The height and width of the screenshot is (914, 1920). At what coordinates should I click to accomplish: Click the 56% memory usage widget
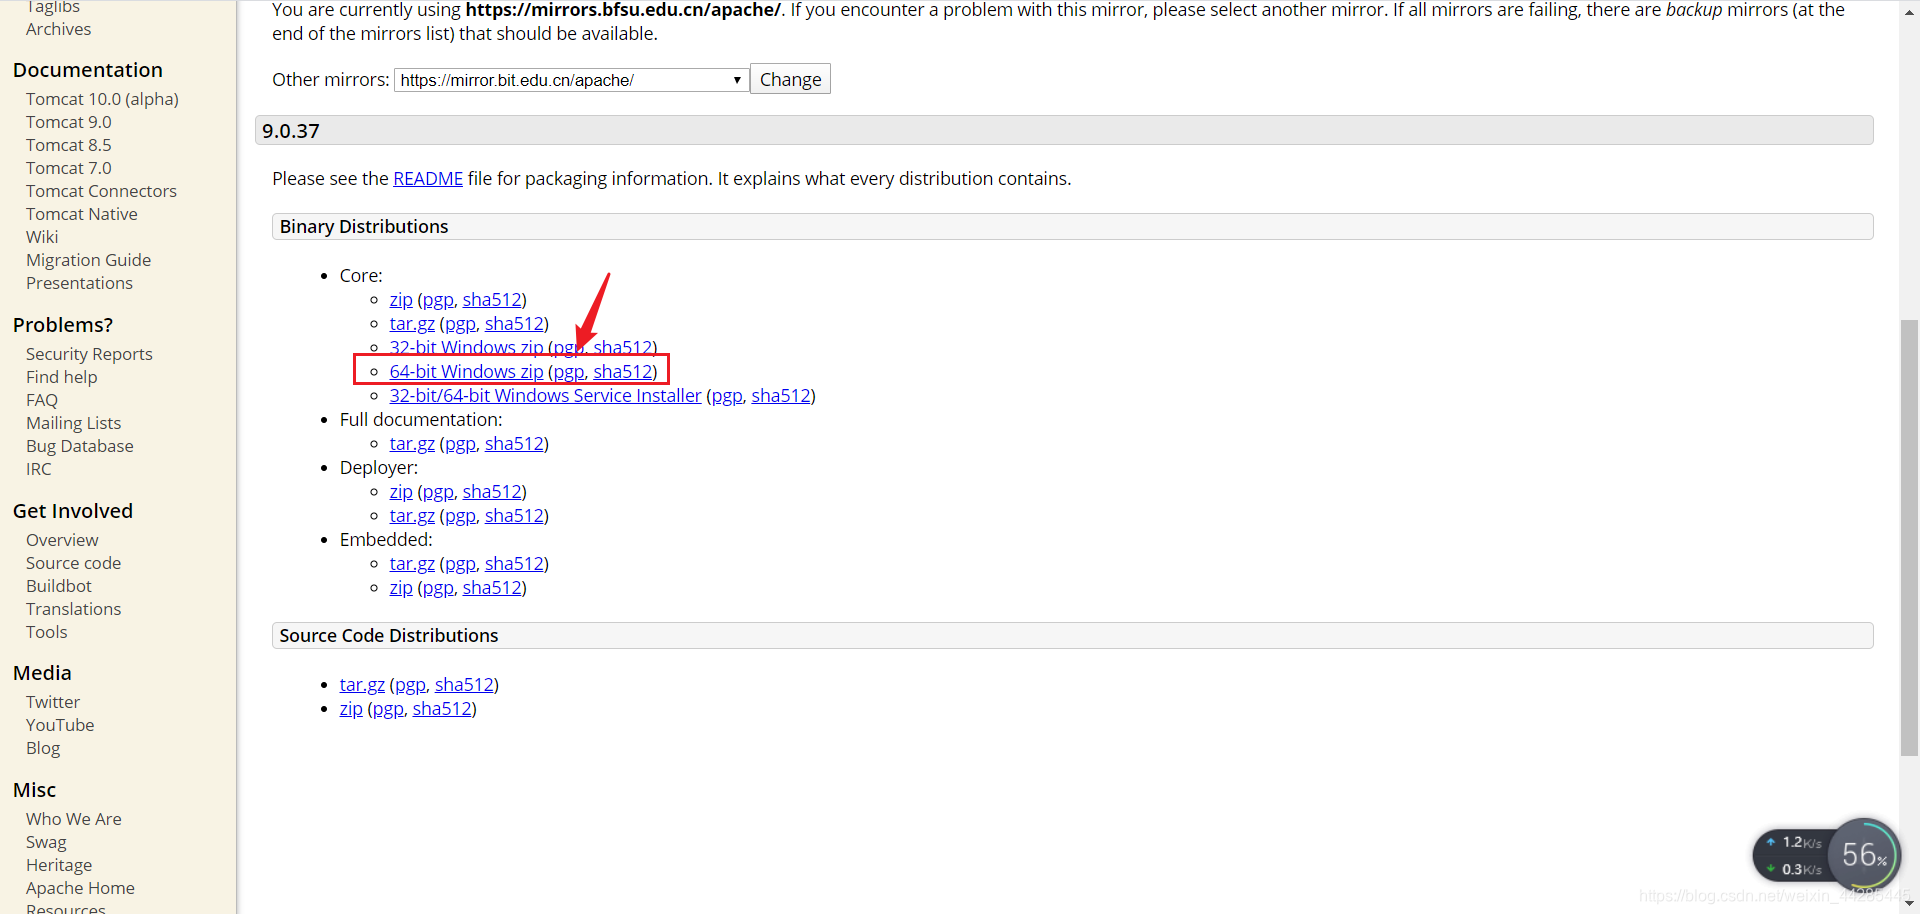(x=1864, y=854)
